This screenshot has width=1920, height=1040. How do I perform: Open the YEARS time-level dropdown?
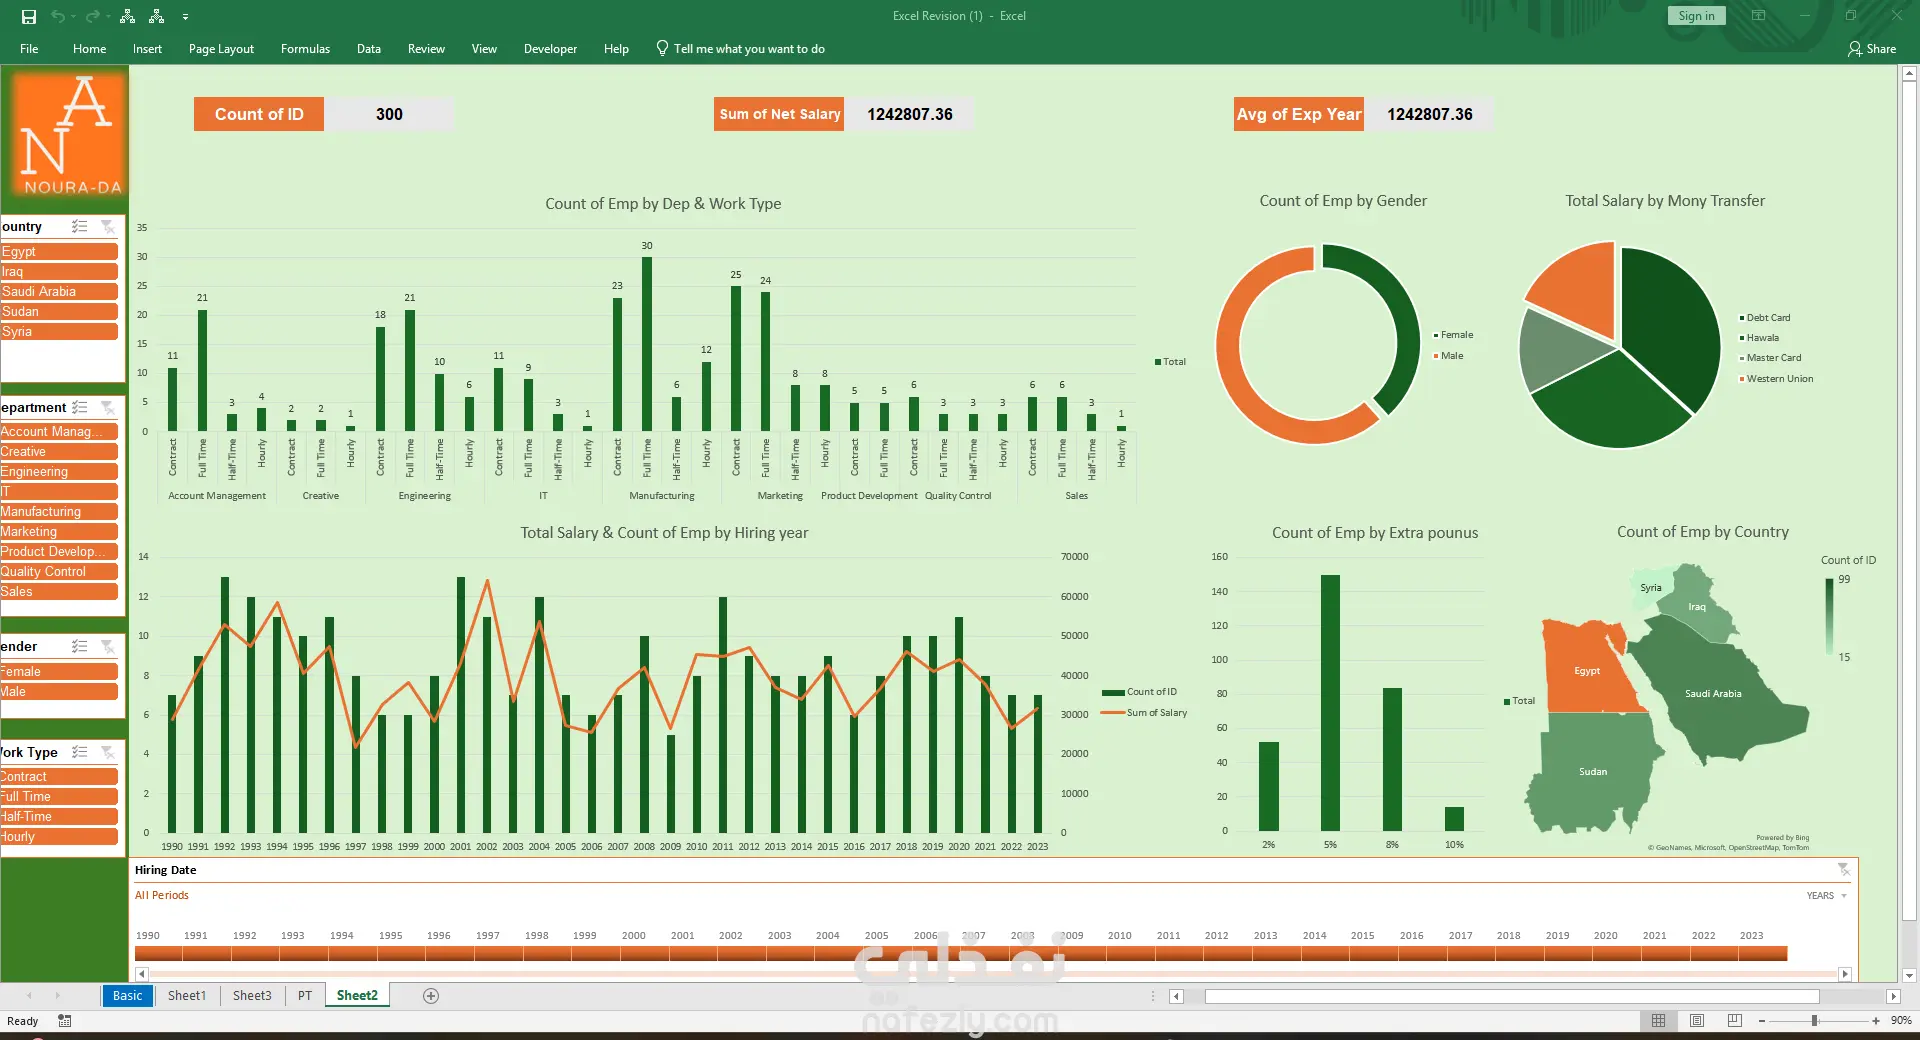(1827, 896)
